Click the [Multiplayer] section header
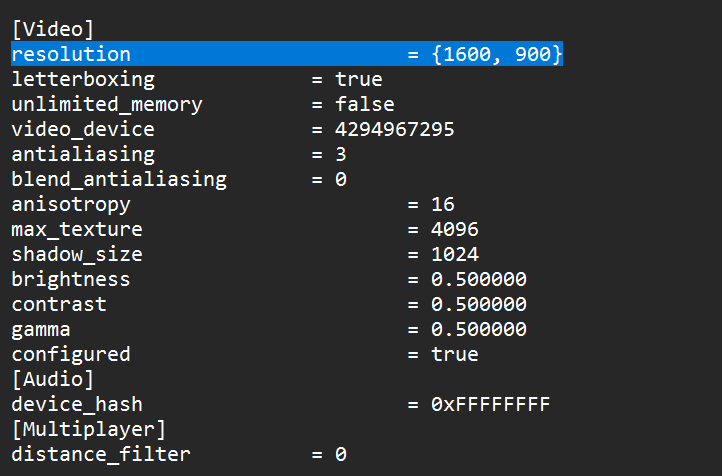Image resolution: width=722 pixels, height=476 pixels. point(89,429)
